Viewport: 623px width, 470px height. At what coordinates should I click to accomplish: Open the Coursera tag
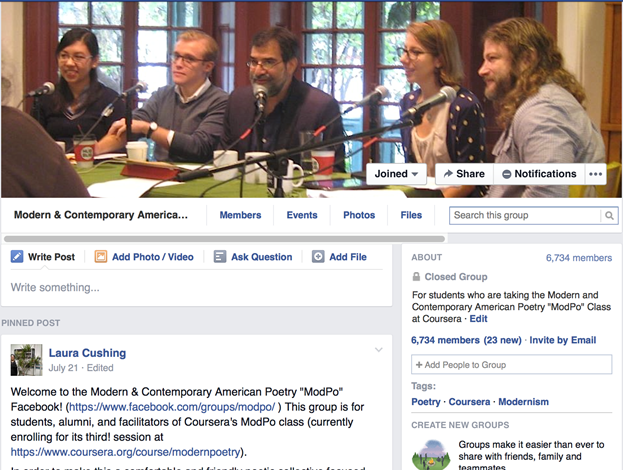click(x=469, y=402)
